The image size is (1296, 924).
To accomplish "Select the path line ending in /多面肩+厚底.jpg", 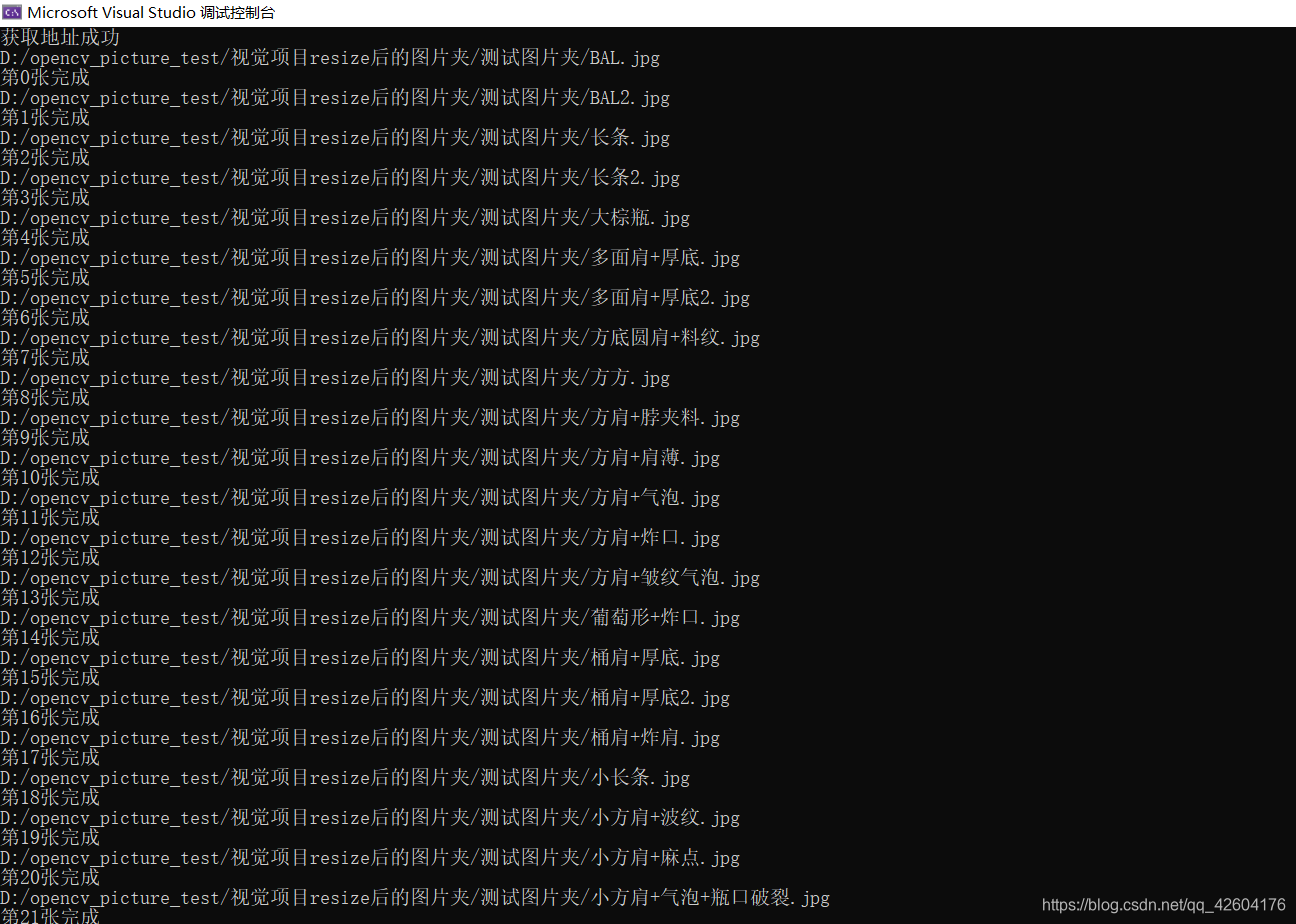I will point(370,258).
